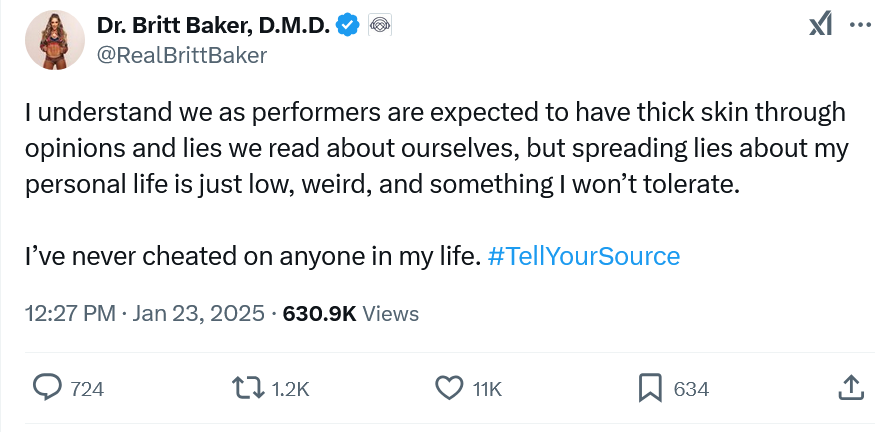
Task: Click the affiliate badge beside verified checkmark
Action: (380, 26)
